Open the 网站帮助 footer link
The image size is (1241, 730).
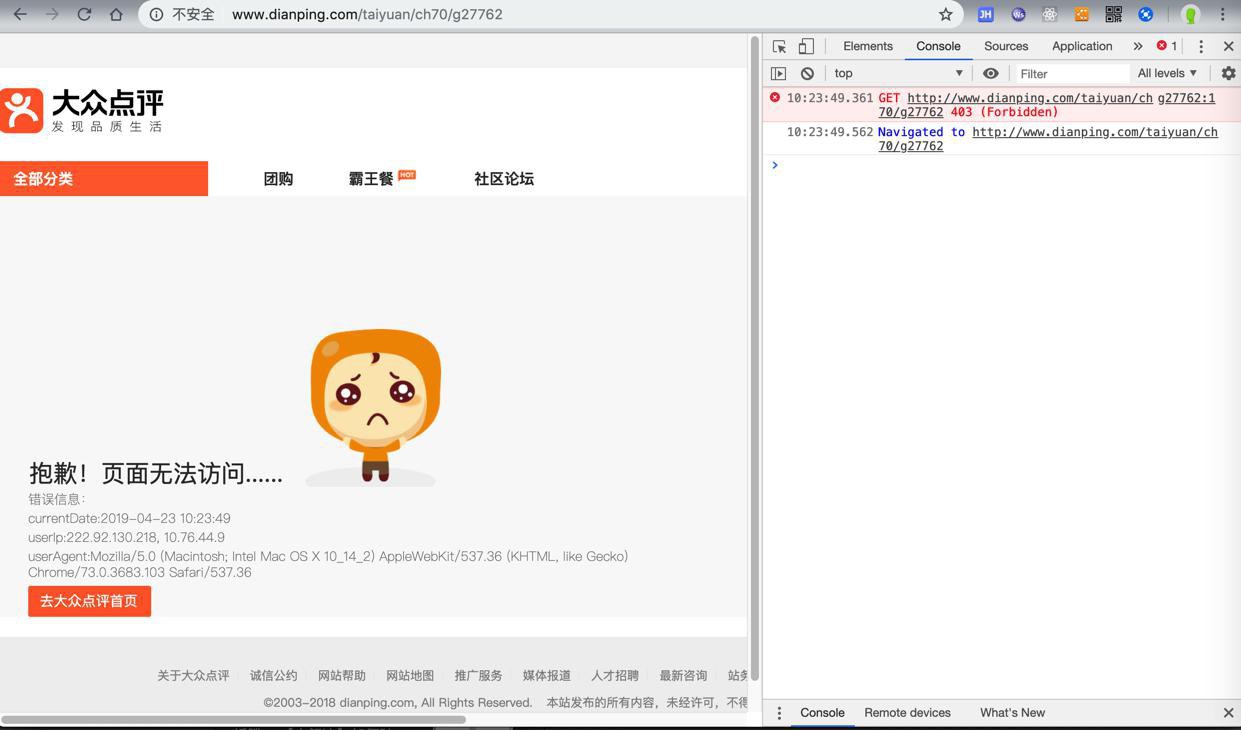[342, 676]
